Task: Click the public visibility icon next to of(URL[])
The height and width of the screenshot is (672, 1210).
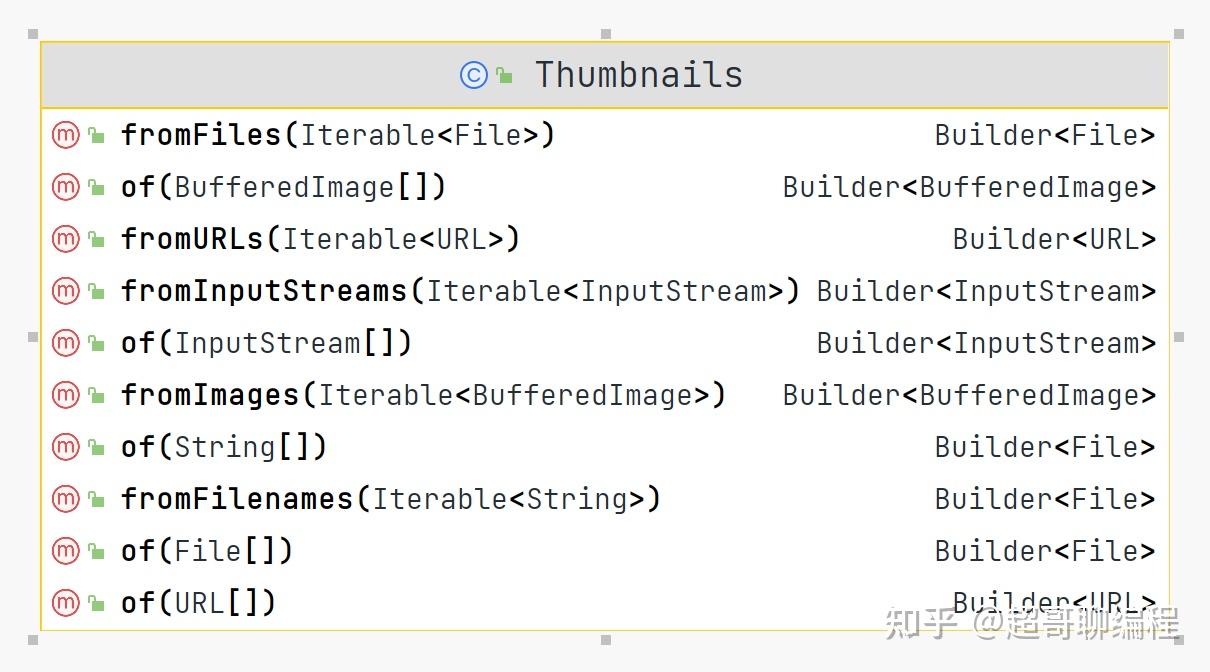Action: pyautogui.click(x=96, y=603)
